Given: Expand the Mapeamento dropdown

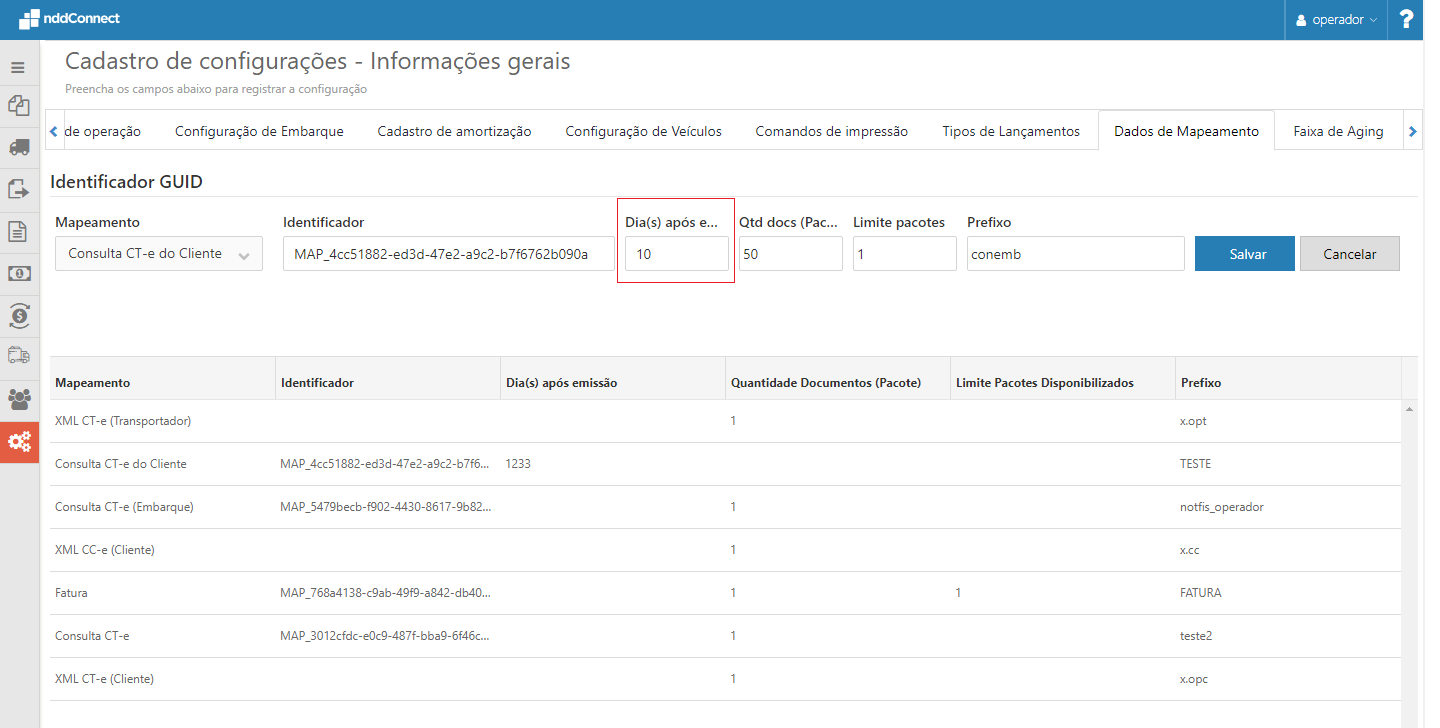Looking at the screenshot, I should pos(159,254).
